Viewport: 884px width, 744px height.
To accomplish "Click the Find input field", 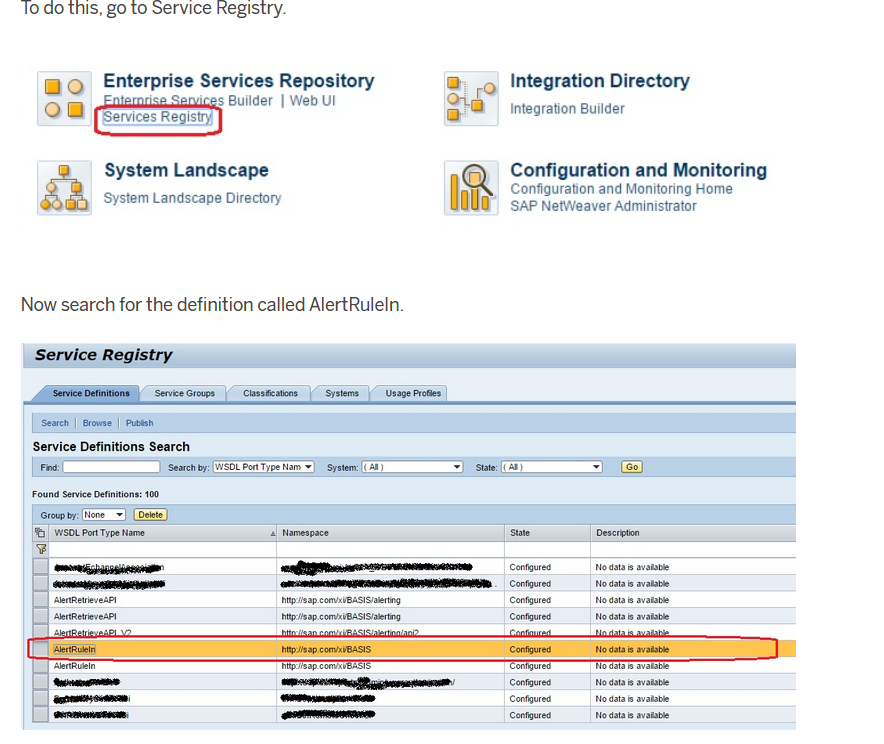I will click(x=111, y=467).
